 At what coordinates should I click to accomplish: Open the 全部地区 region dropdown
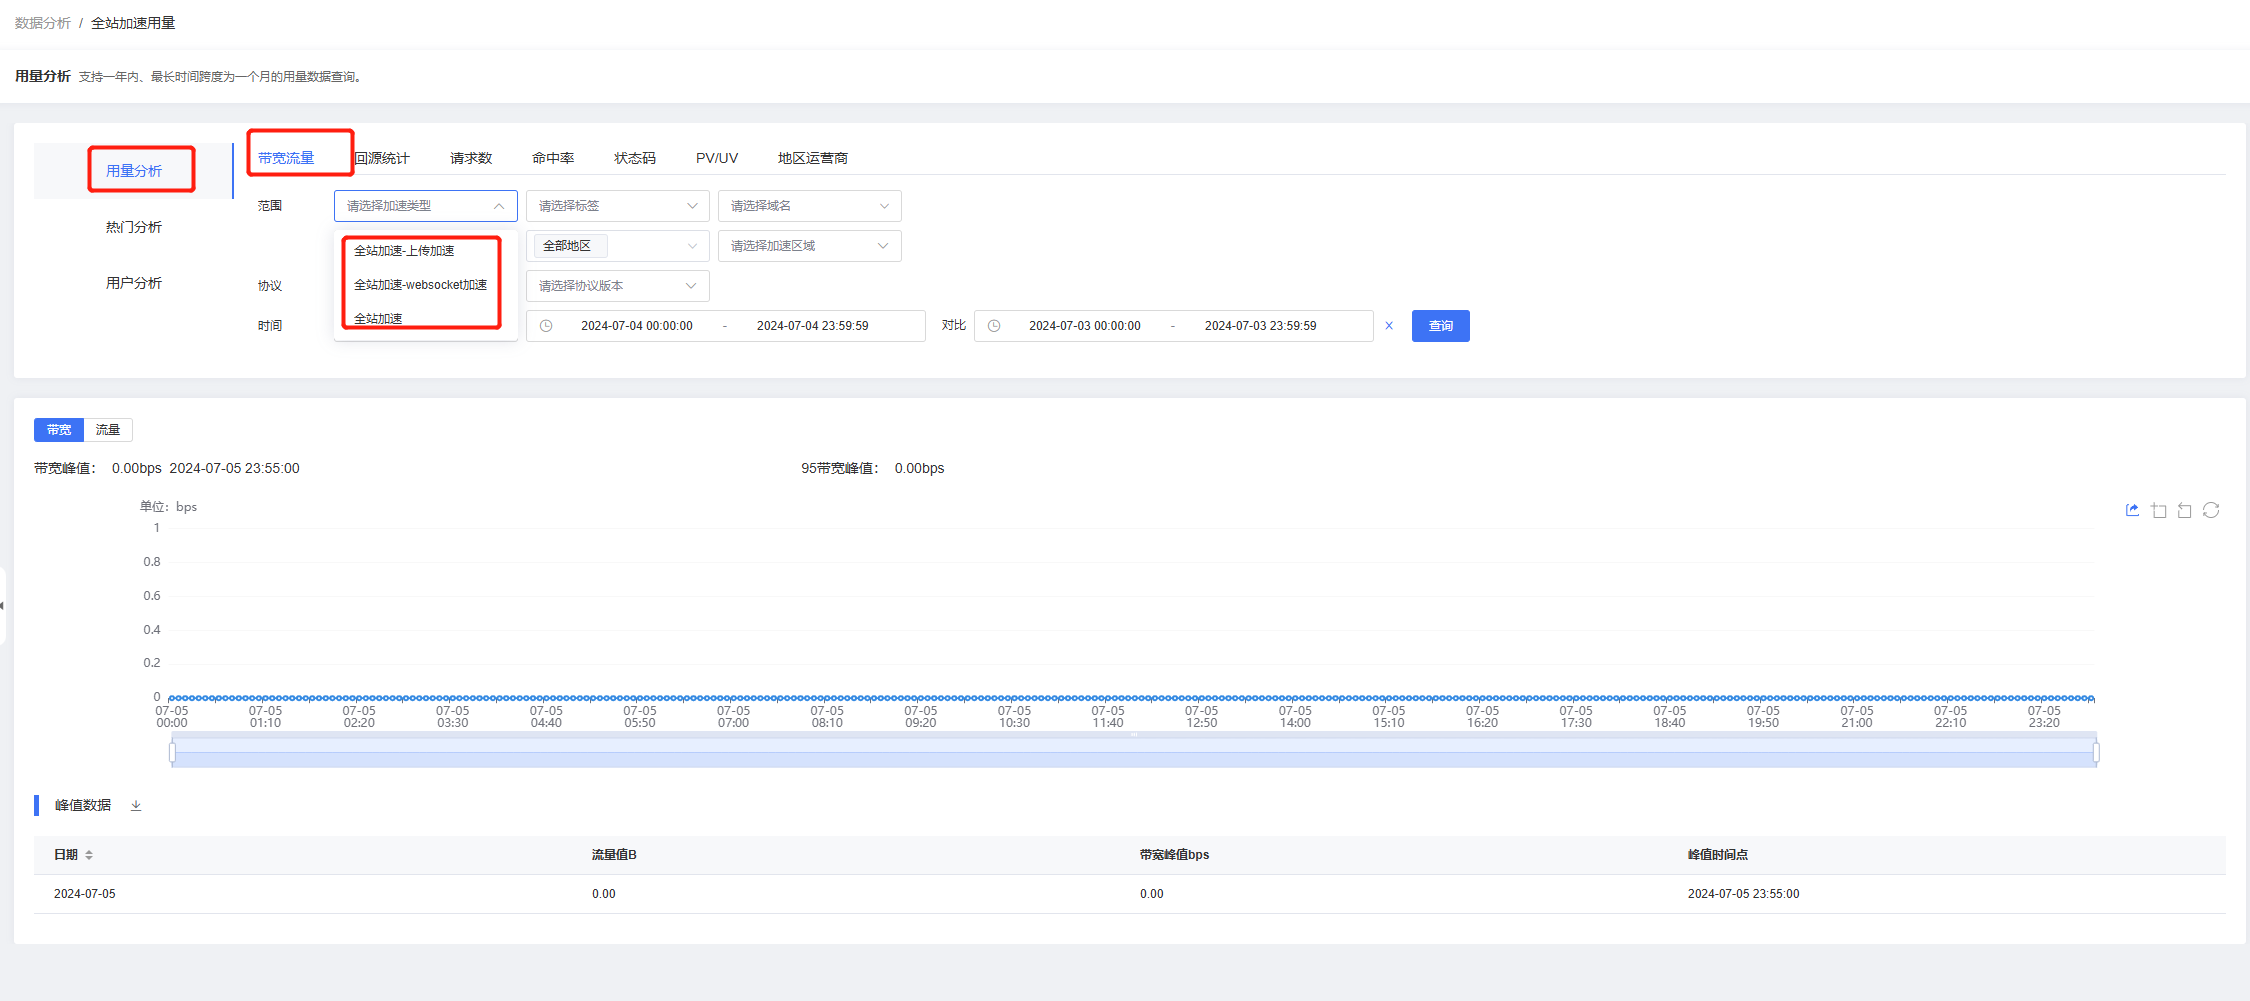[x=617, y=246]
